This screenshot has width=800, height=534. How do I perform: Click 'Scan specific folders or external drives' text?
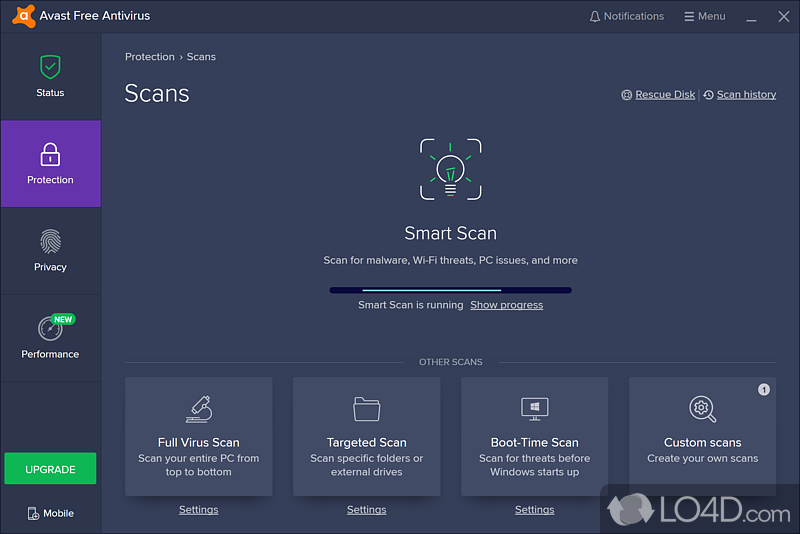pyautogui.click(x=366, y=465)
